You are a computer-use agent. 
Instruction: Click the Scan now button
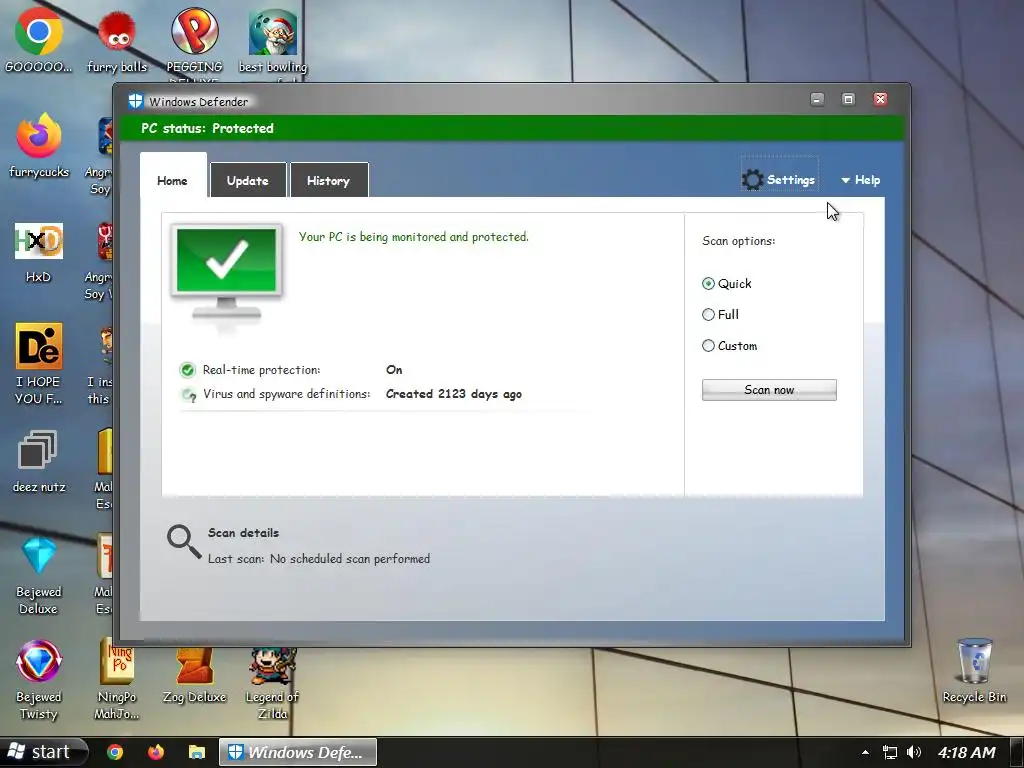click(x=769, y=390)
